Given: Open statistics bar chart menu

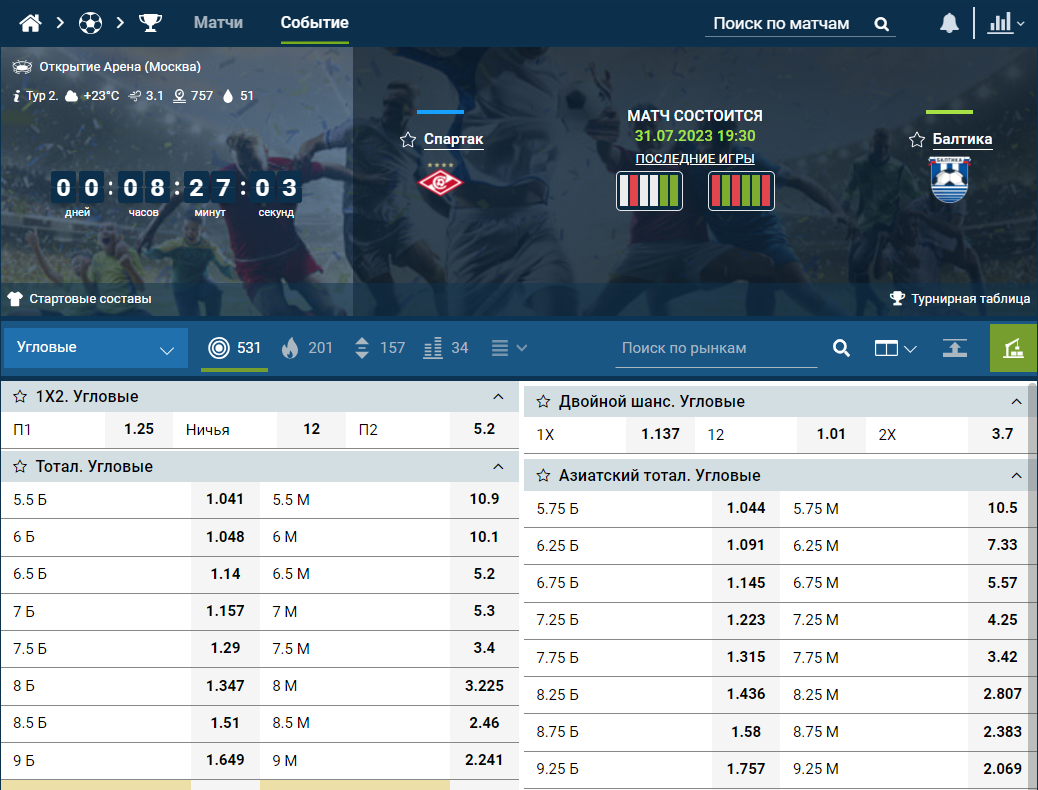Looking at the screenshot, I should pyautogui.click(x=1006, y=23).
